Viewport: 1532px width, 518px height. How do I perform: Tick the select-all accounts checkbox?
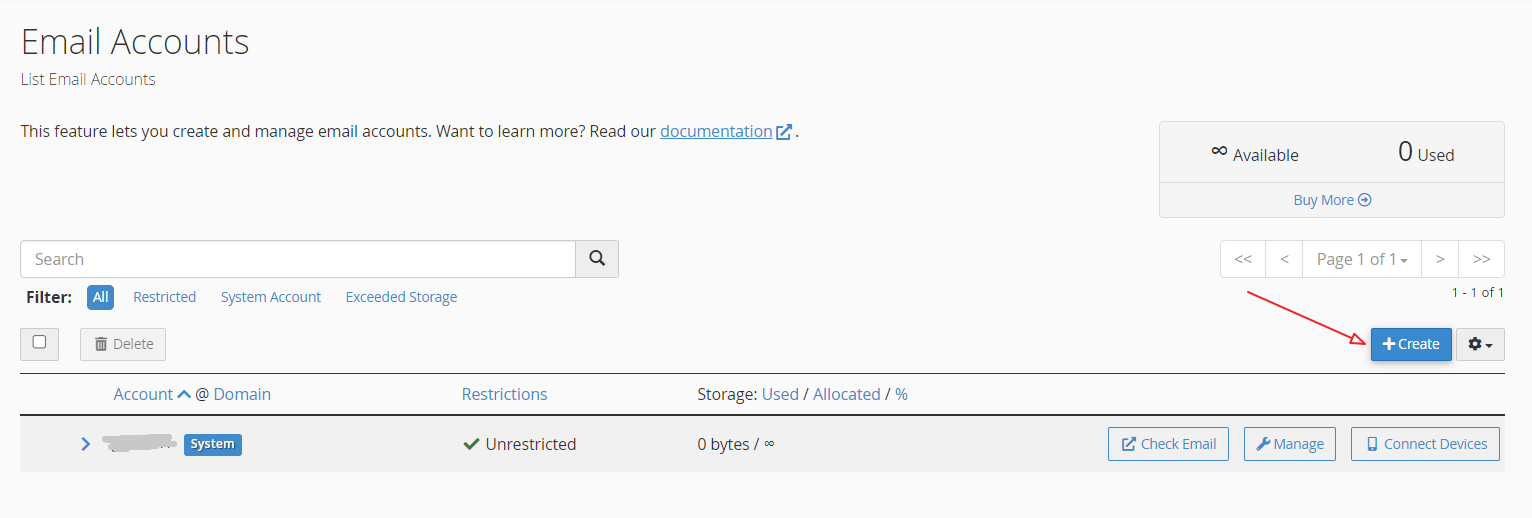coord(39,342)
